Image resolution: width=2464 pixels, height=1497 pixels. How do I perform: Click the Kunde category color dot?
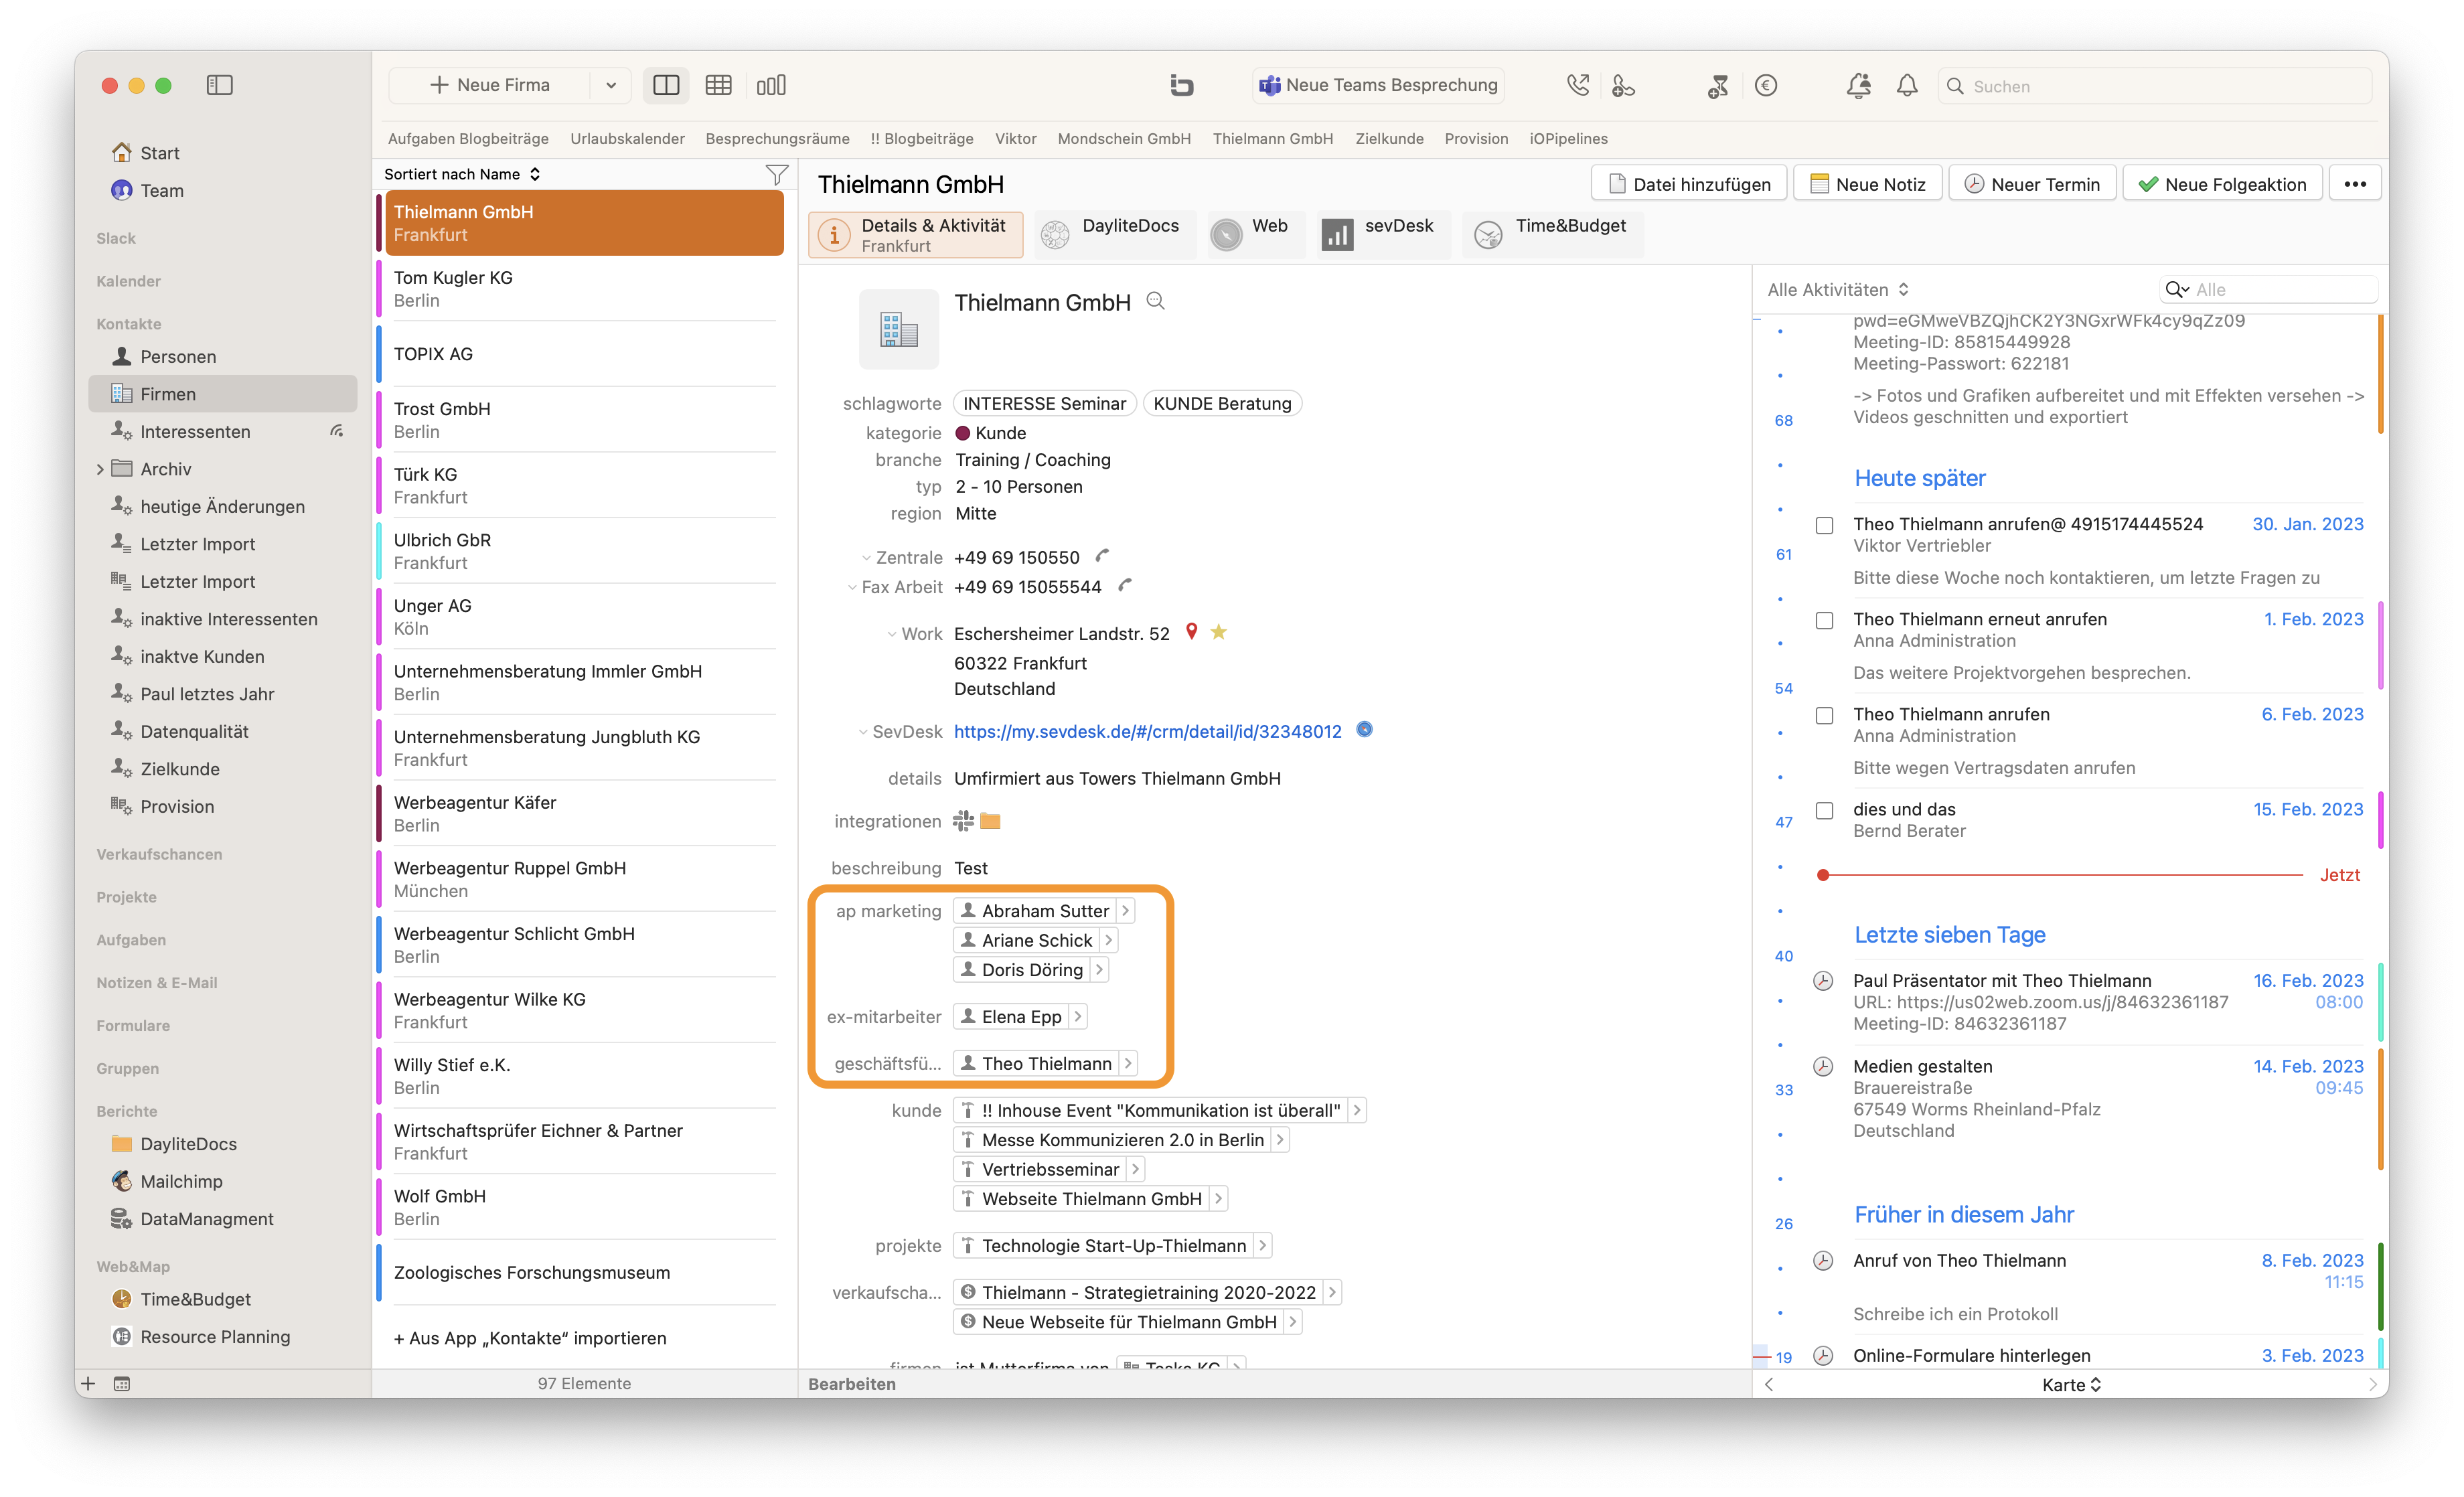pos(962,433)
